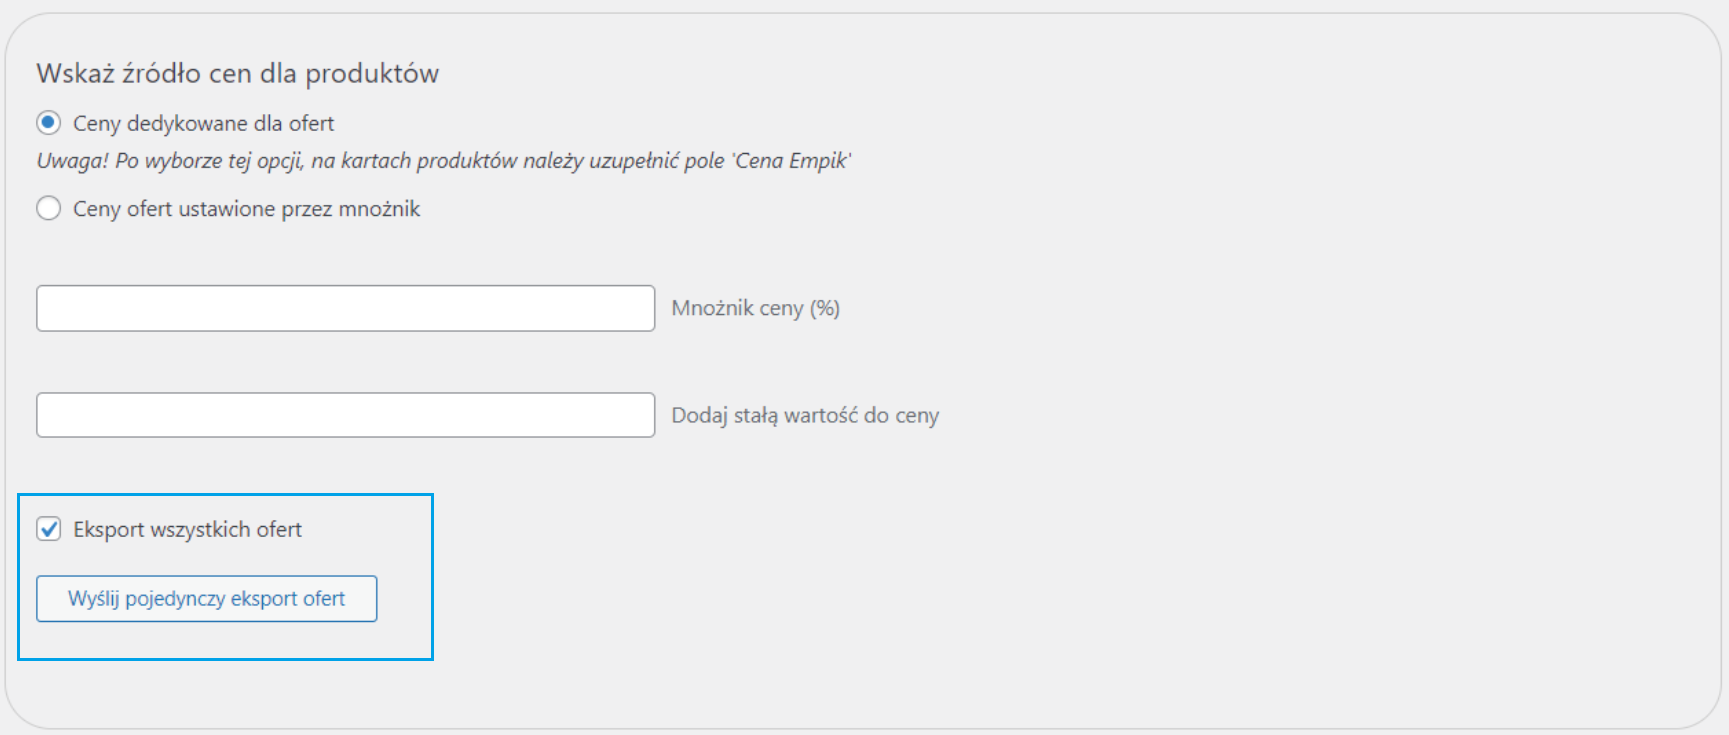The width and height of the screenshot is (1729, 735).
Task: Click the 'Dodaj stałą wartość do ceny' label
Action: 805,415
